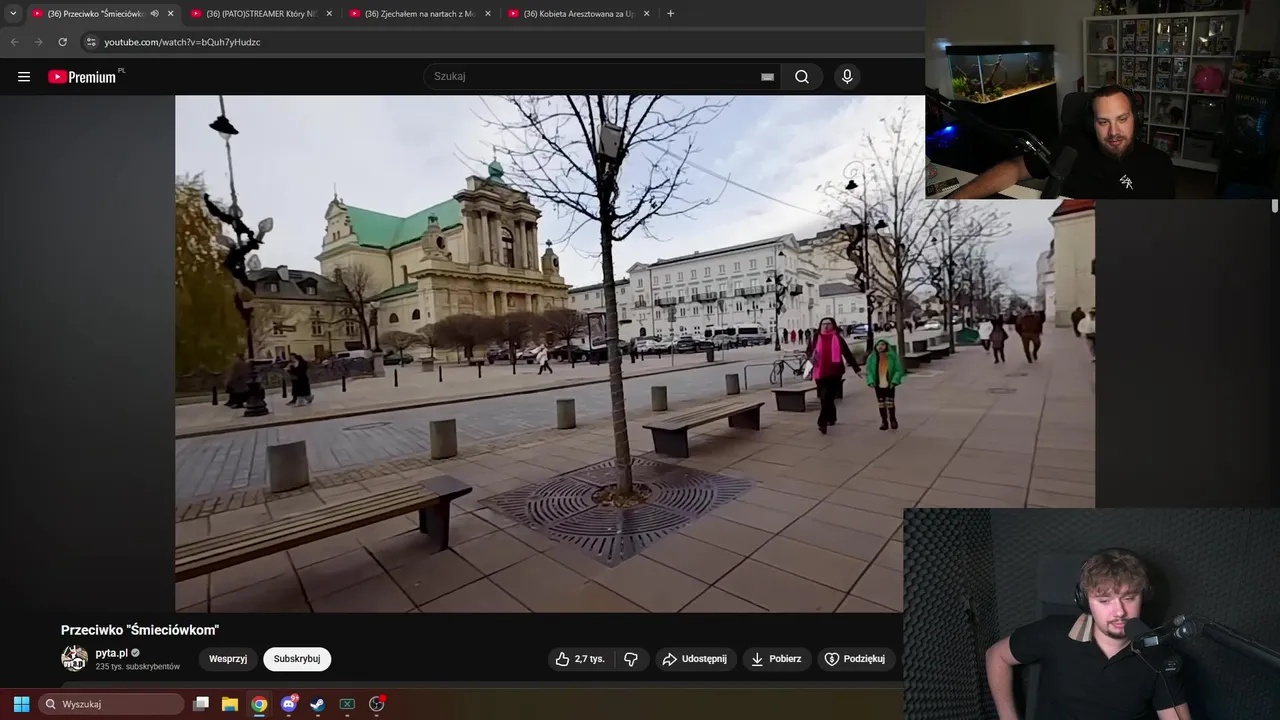Open site information icon in address bar

coord(91,42)
